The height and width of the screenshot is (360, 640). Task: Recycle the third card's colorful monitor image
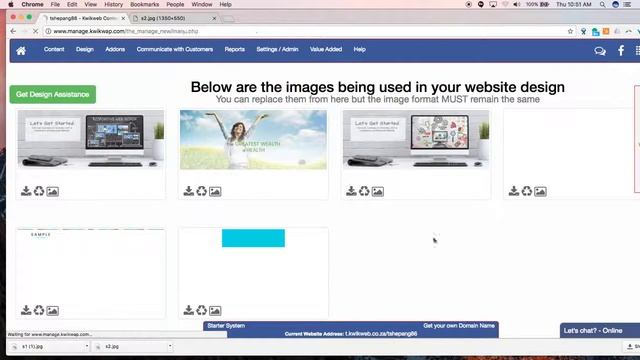[x=364, y=191]
